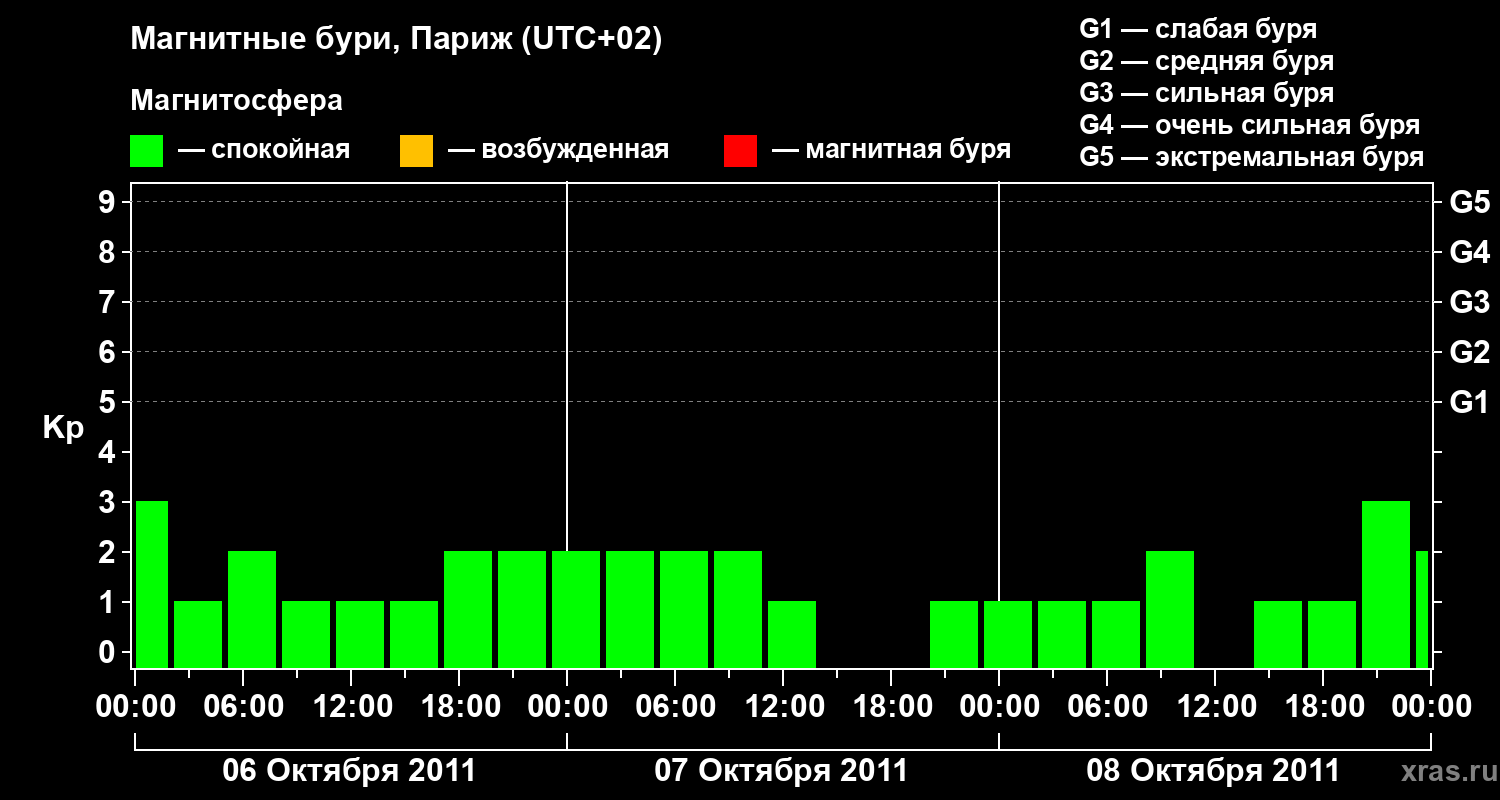Click the 'G2' label on the right axis

pos(1470,352)
